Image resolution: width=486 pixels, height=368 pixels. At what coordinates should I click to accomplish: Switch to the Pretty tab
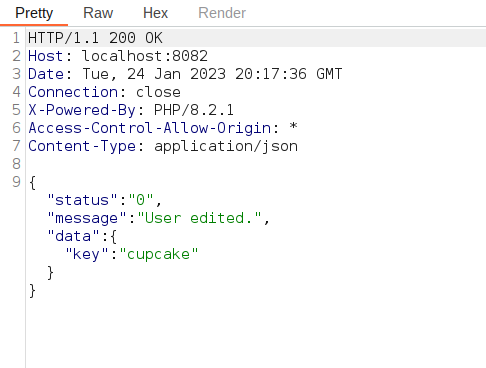[34, 13]
